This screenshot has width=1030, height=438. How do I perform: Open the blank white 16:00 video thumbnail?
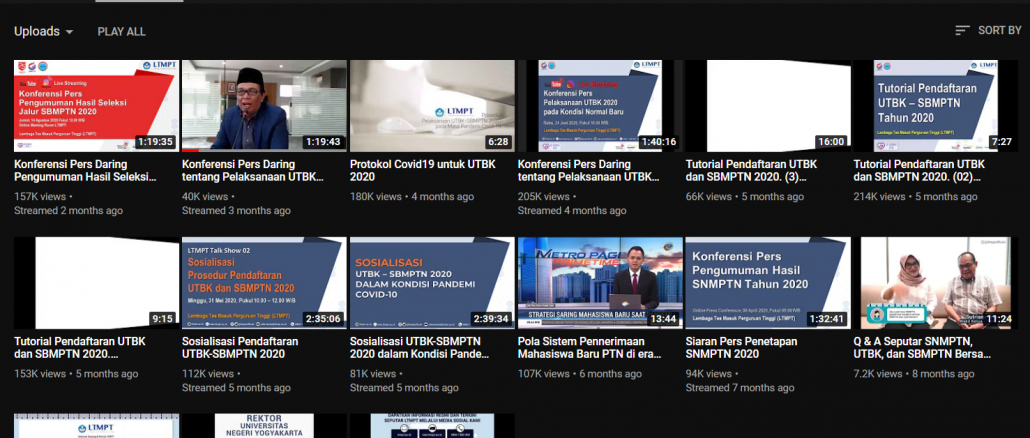pos(768,106)
